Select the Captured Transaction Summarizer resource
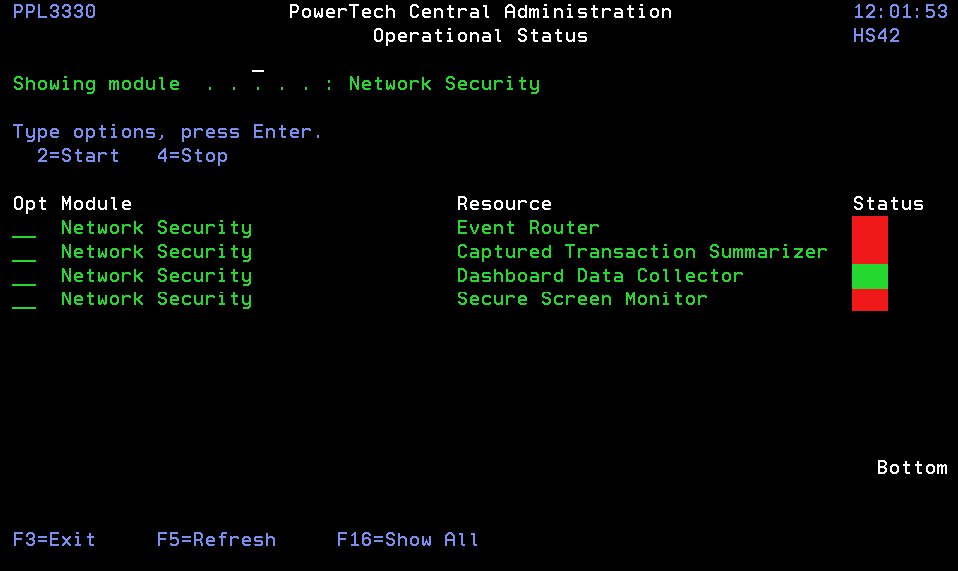This screenshot has width=958, height=571. click(642, 252)
